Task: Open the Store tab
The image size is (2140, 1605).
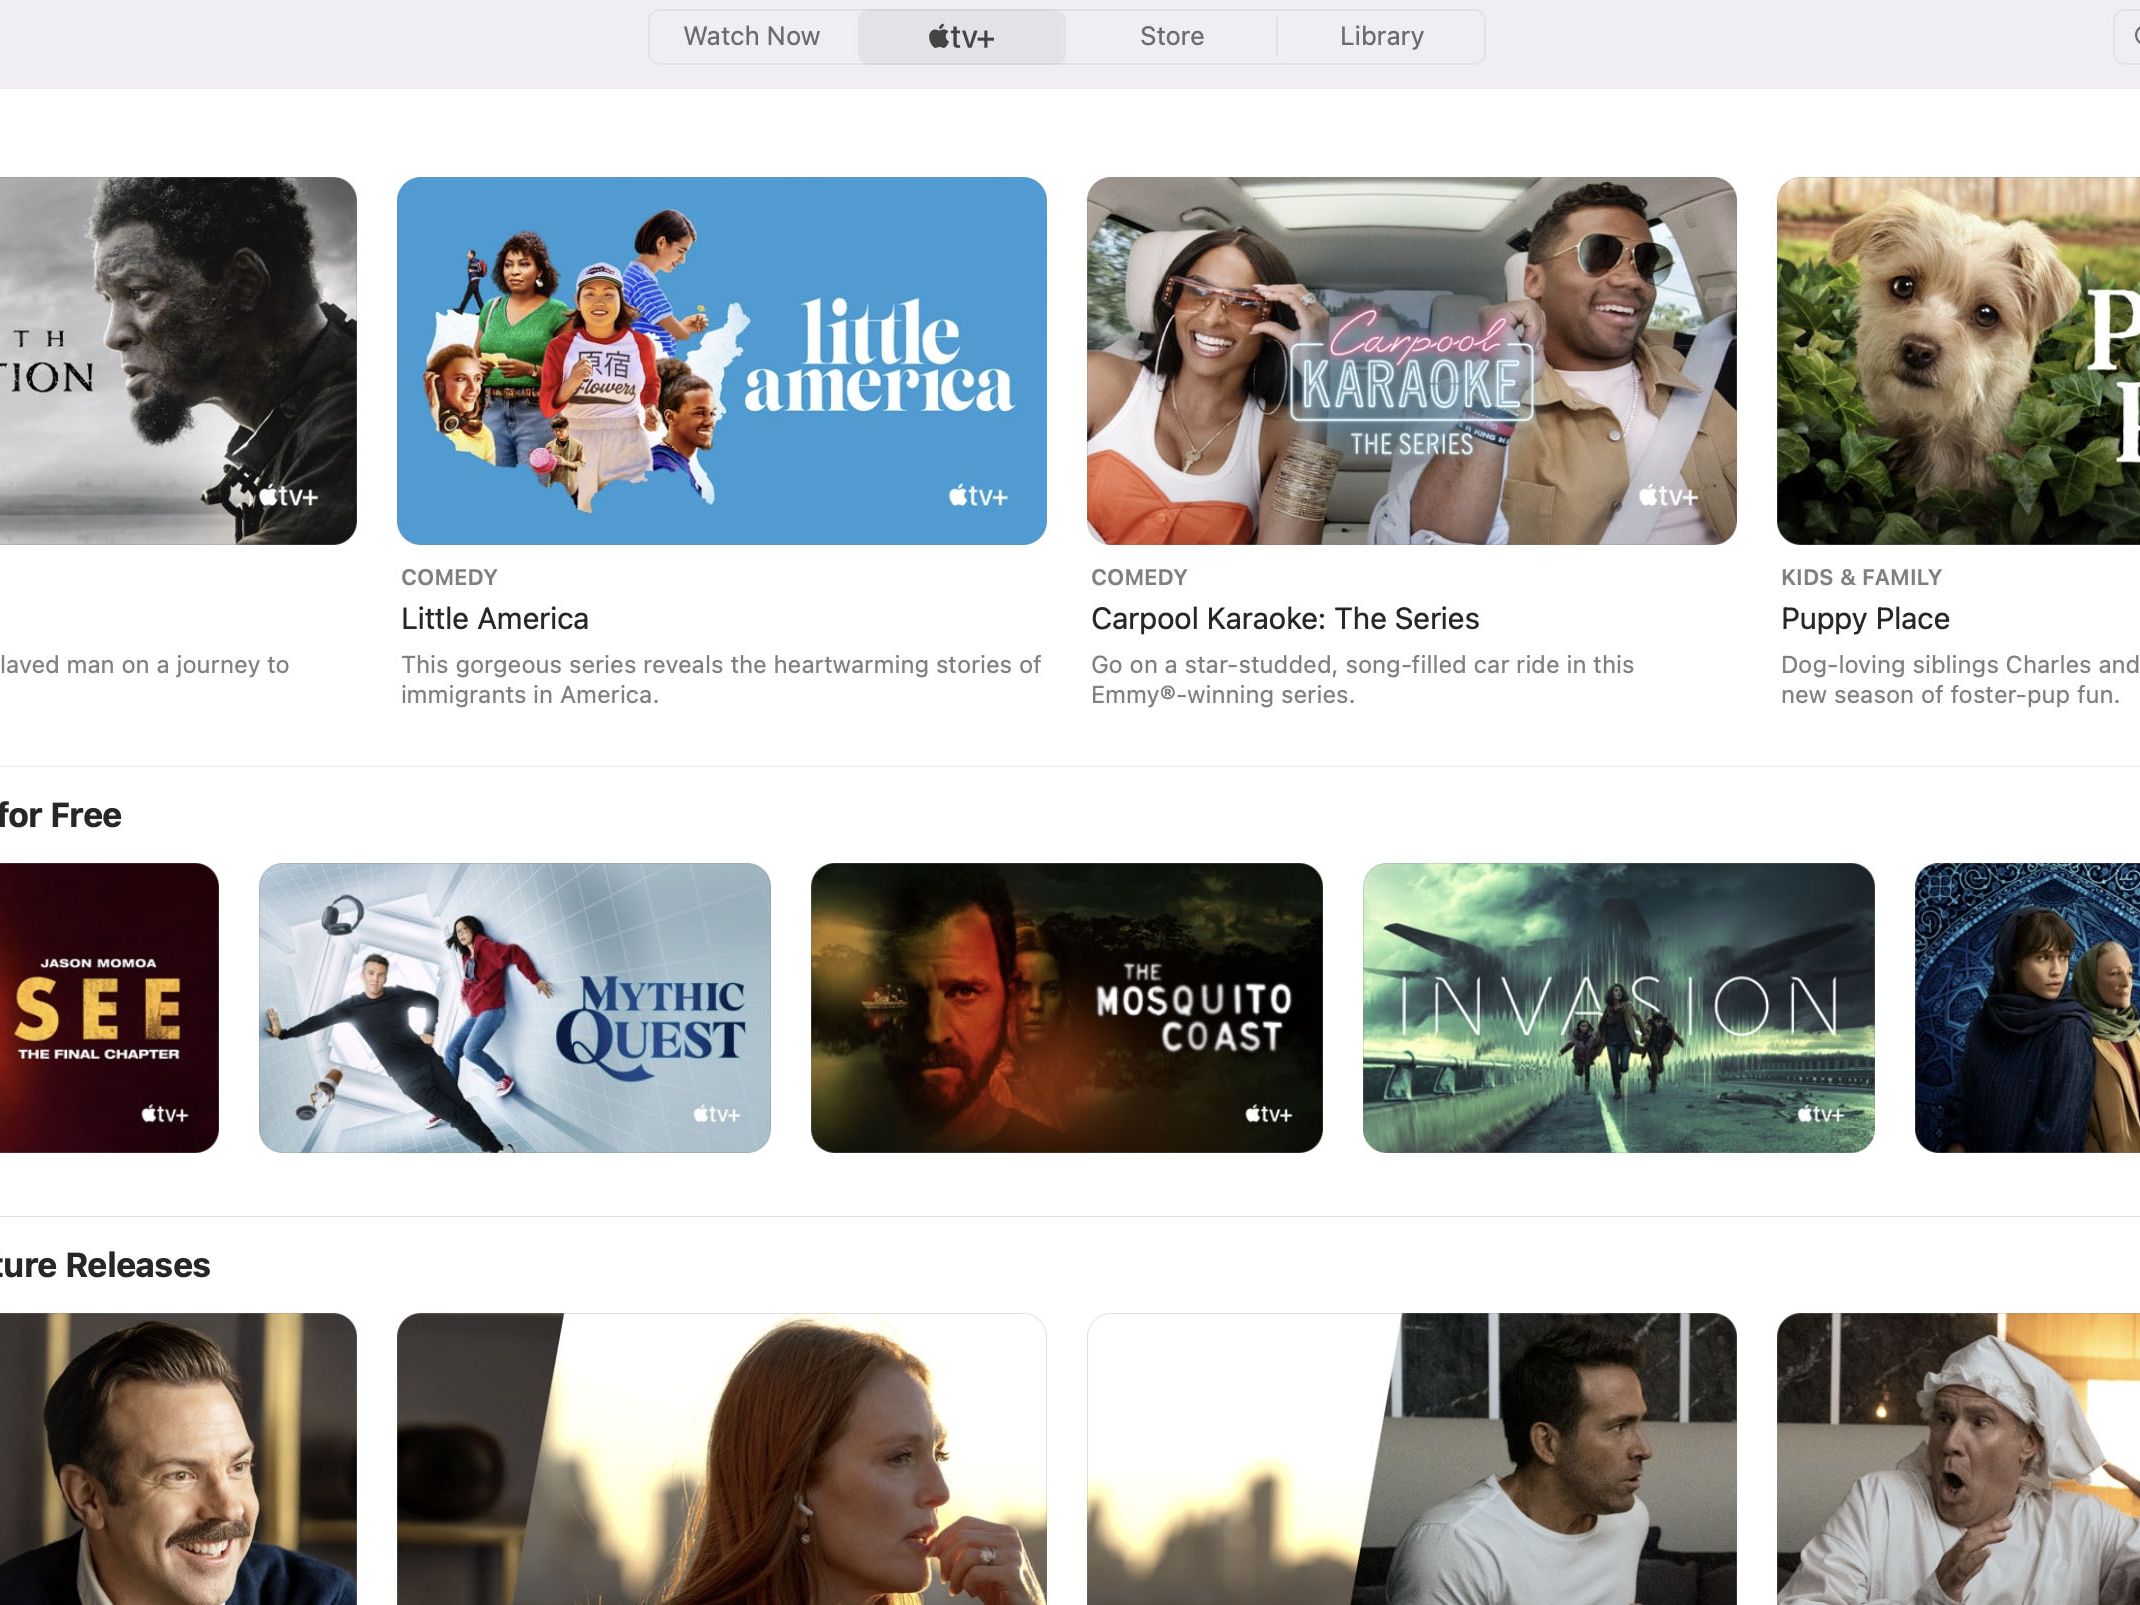Action: click(1171, 37)
